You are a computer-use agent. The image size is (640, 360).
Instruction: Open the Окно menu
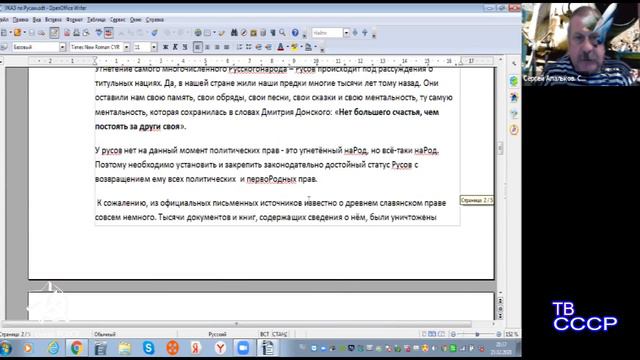[x=136, y=20]
